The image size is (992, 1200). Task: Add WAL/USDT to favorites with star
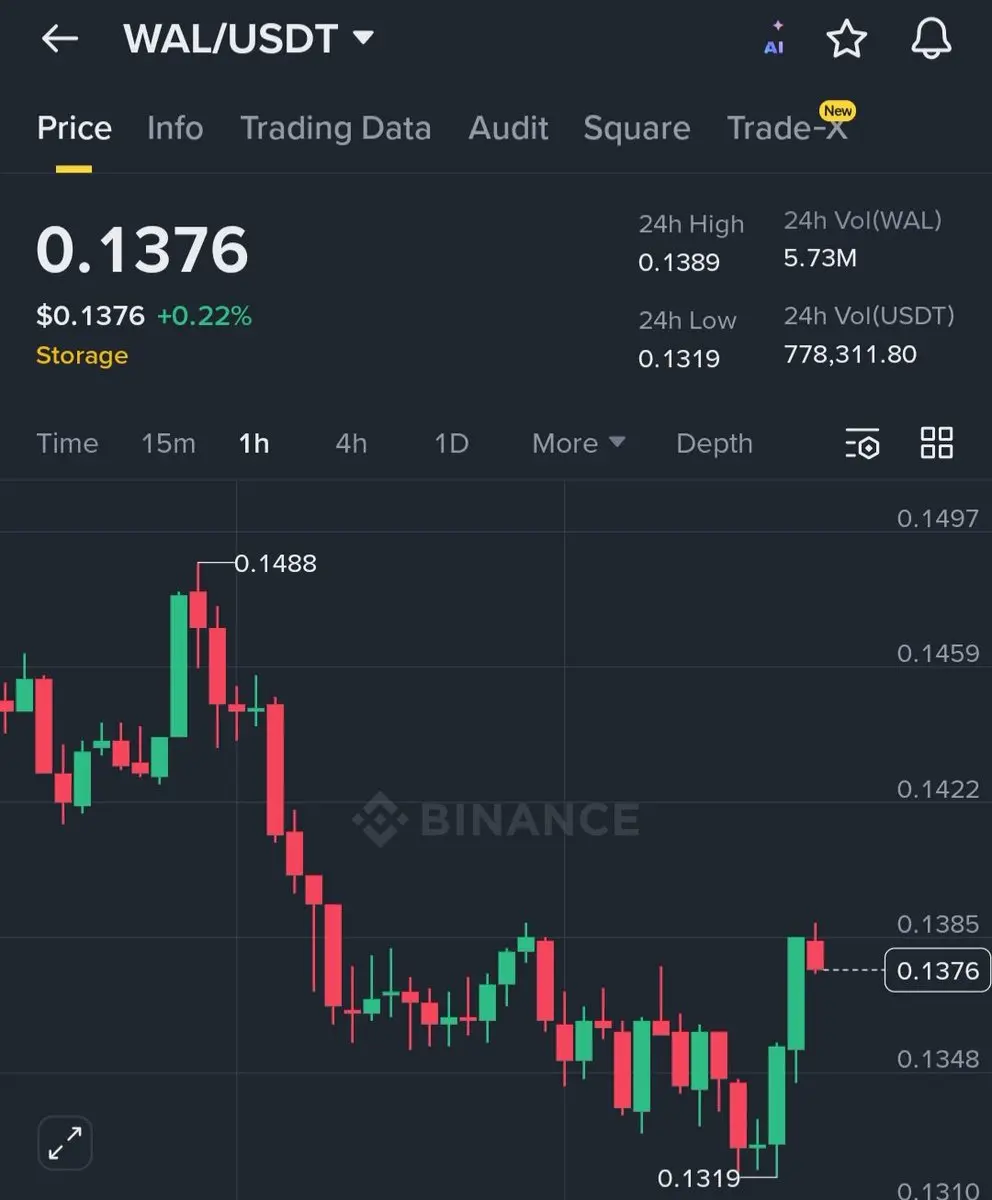point(846,38)
